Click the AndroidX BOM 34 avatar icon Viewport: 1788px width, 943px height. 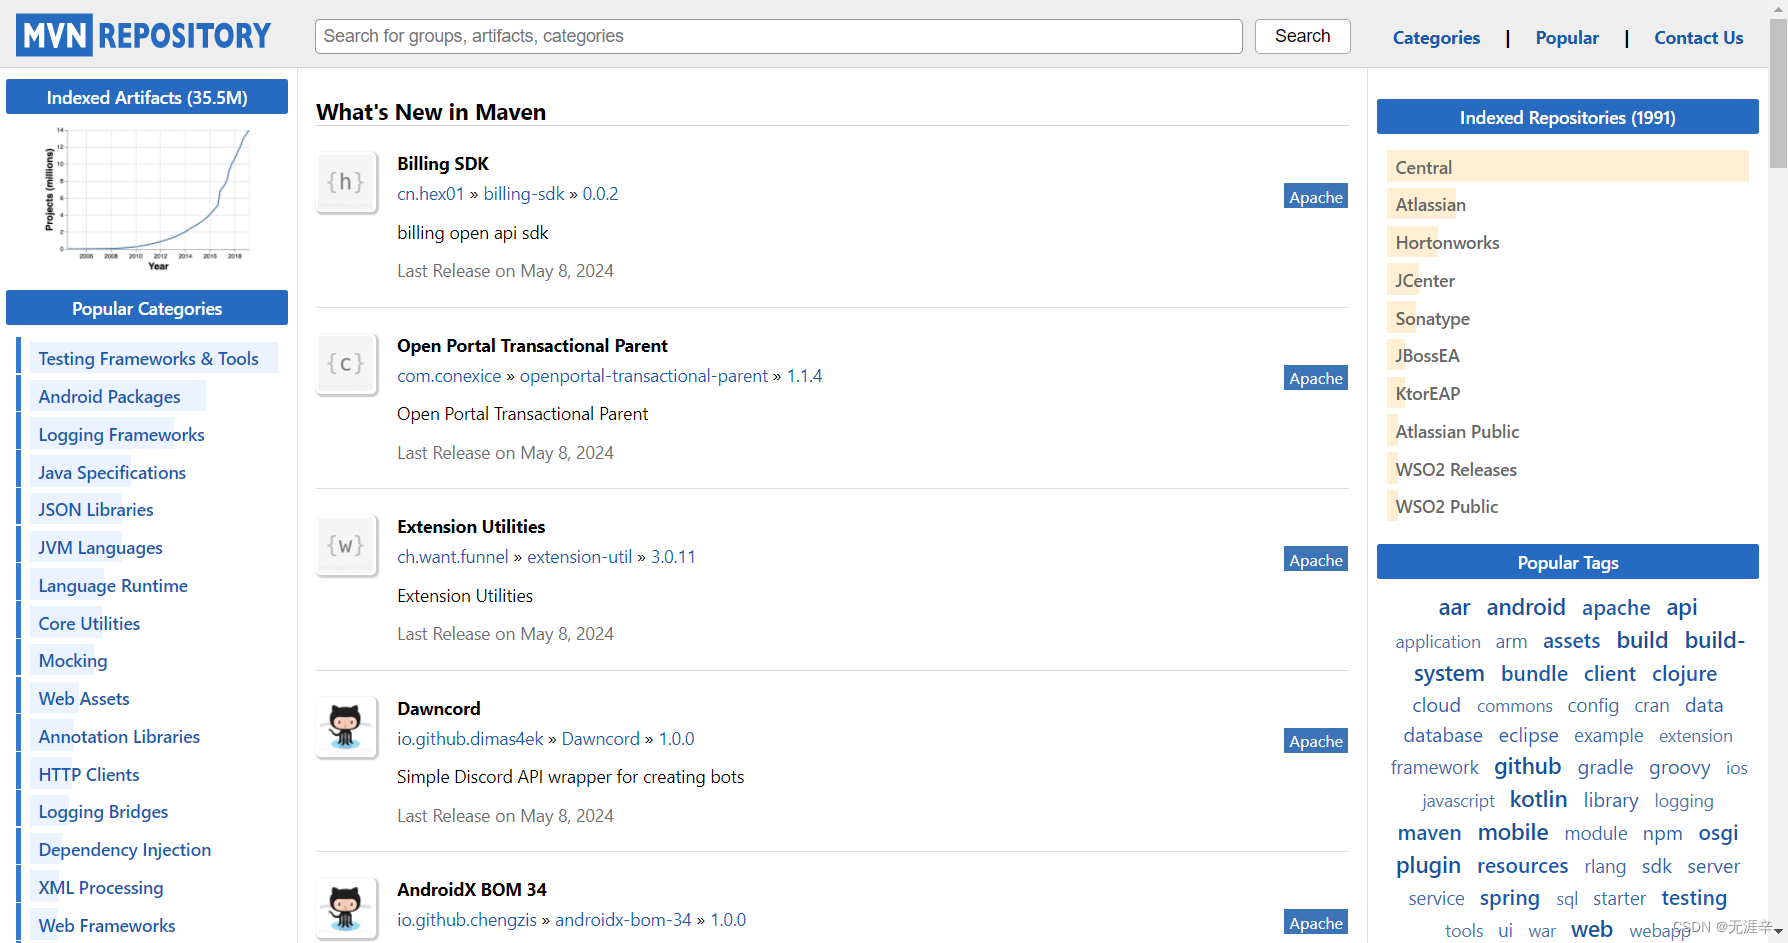click(345, 908)
